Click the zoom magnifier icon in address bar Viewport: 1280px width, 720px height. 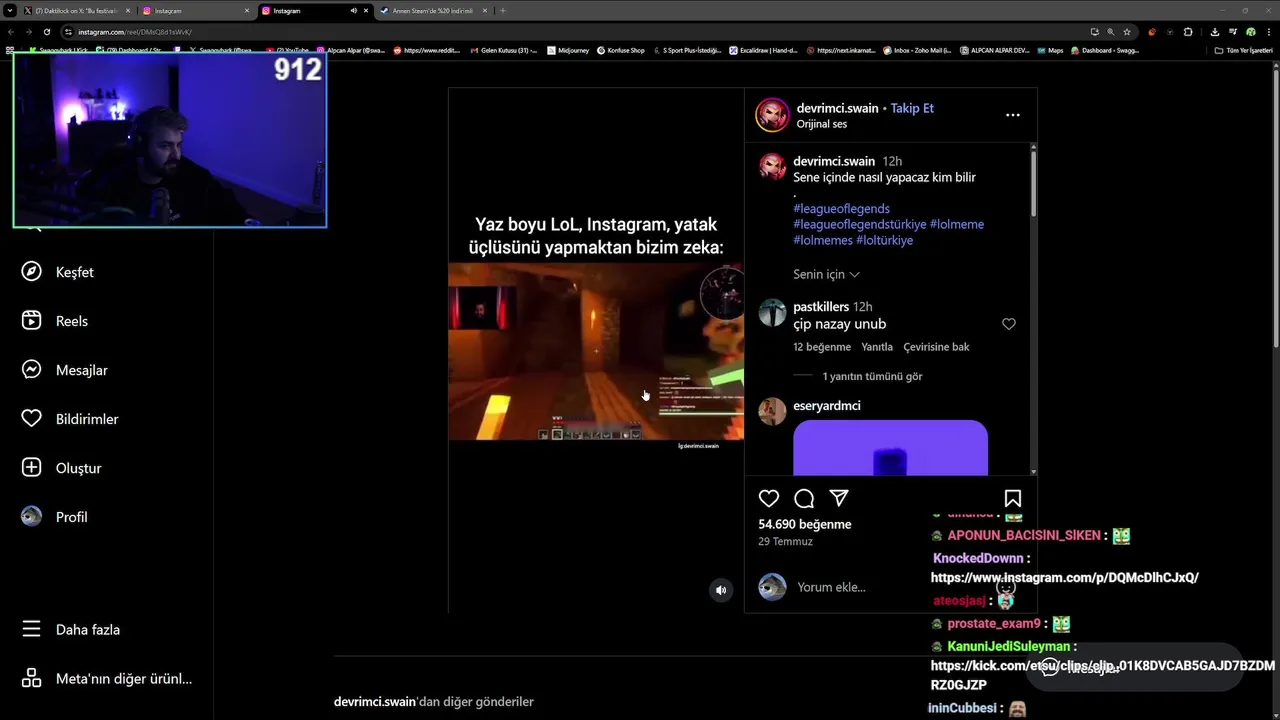point(1110,31)
